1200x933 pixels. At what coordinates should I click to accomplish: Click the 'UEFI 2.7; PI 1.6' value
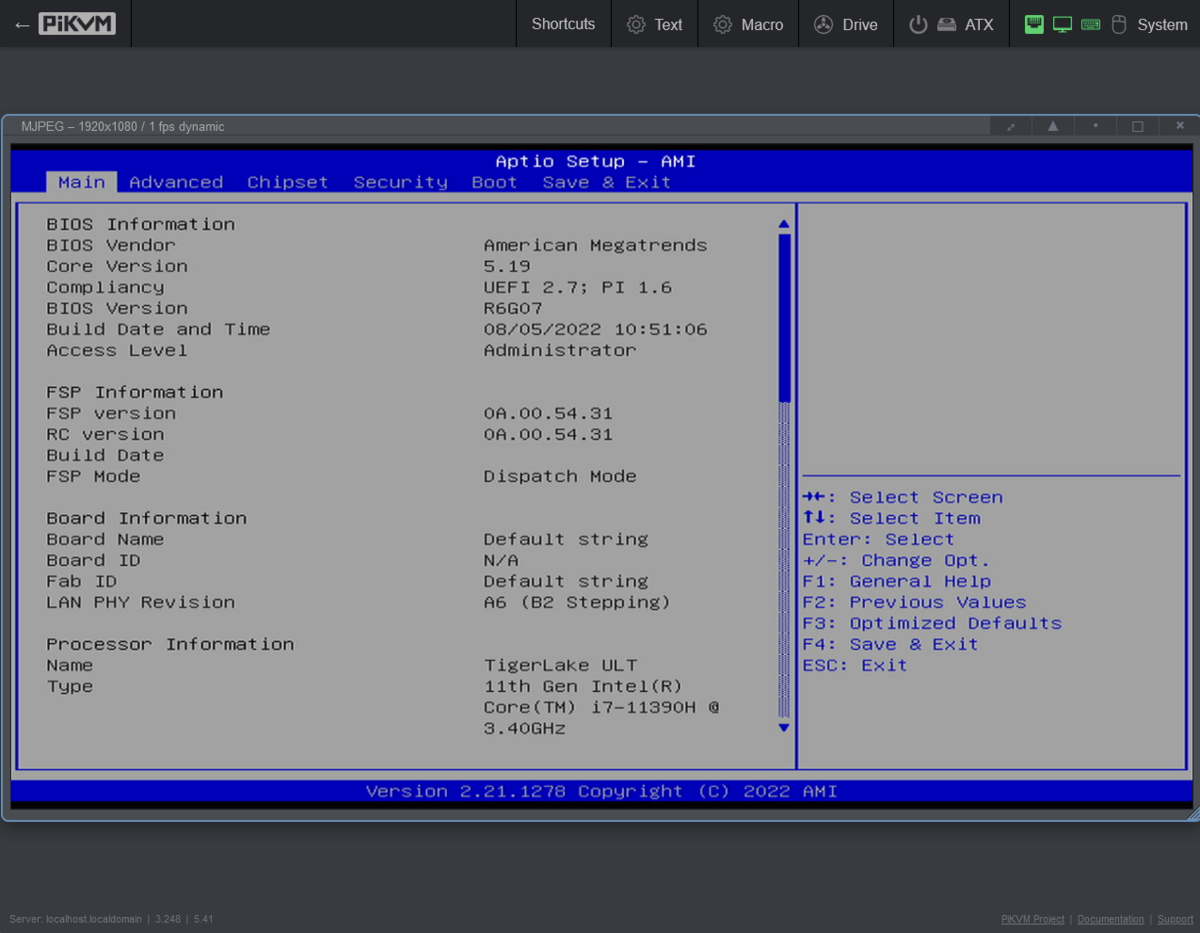pos(578,287)
